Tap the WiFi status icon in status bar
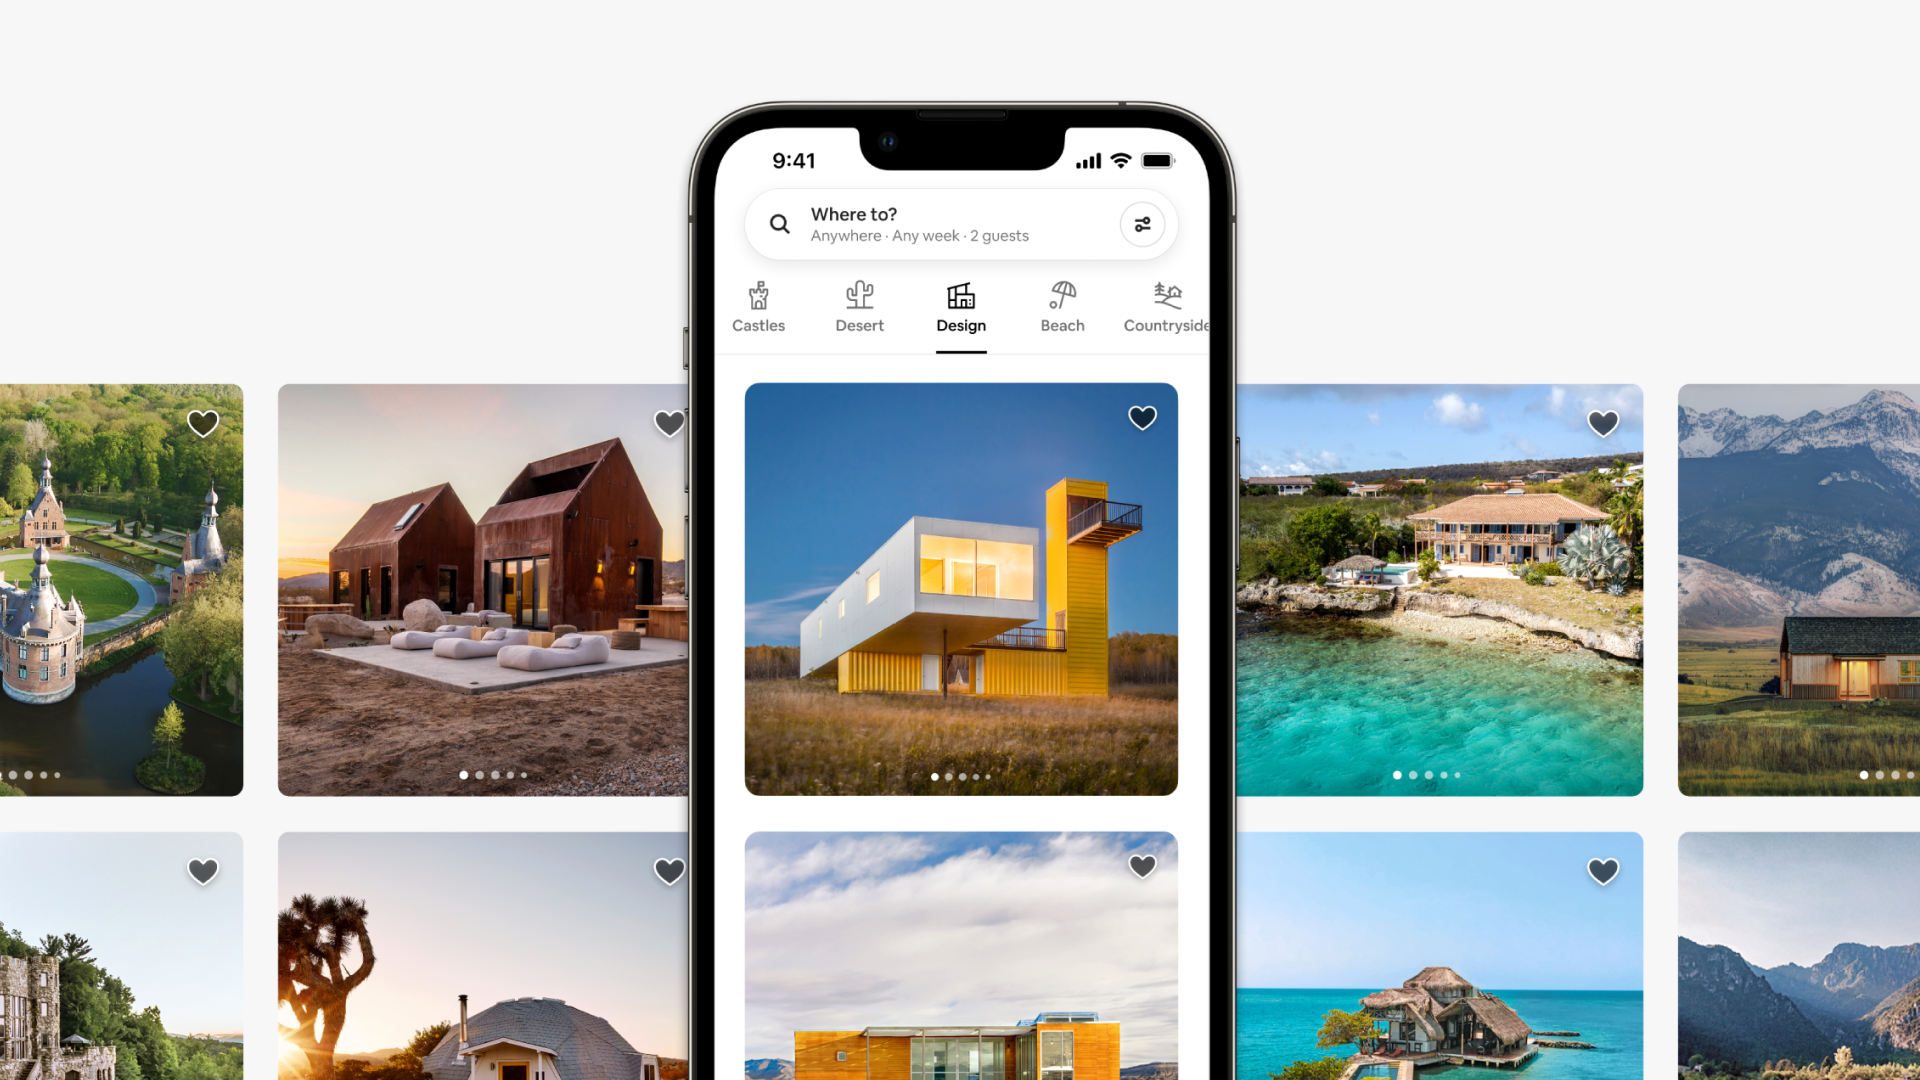Image resolution: width=1920 pixels, height=1080 pixels. (x=1118, y=160)
